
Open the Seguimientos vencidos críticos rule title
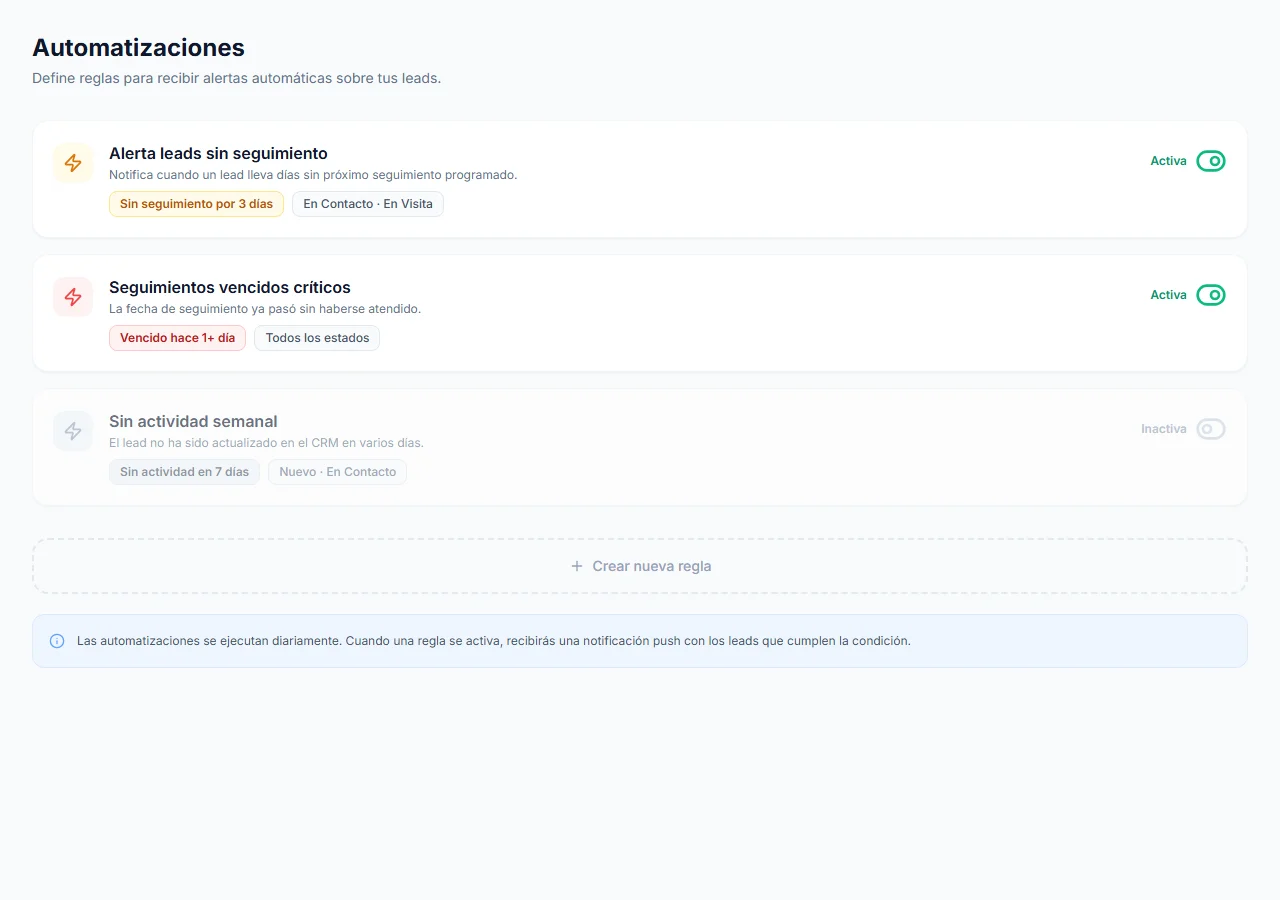click(230, 287)
